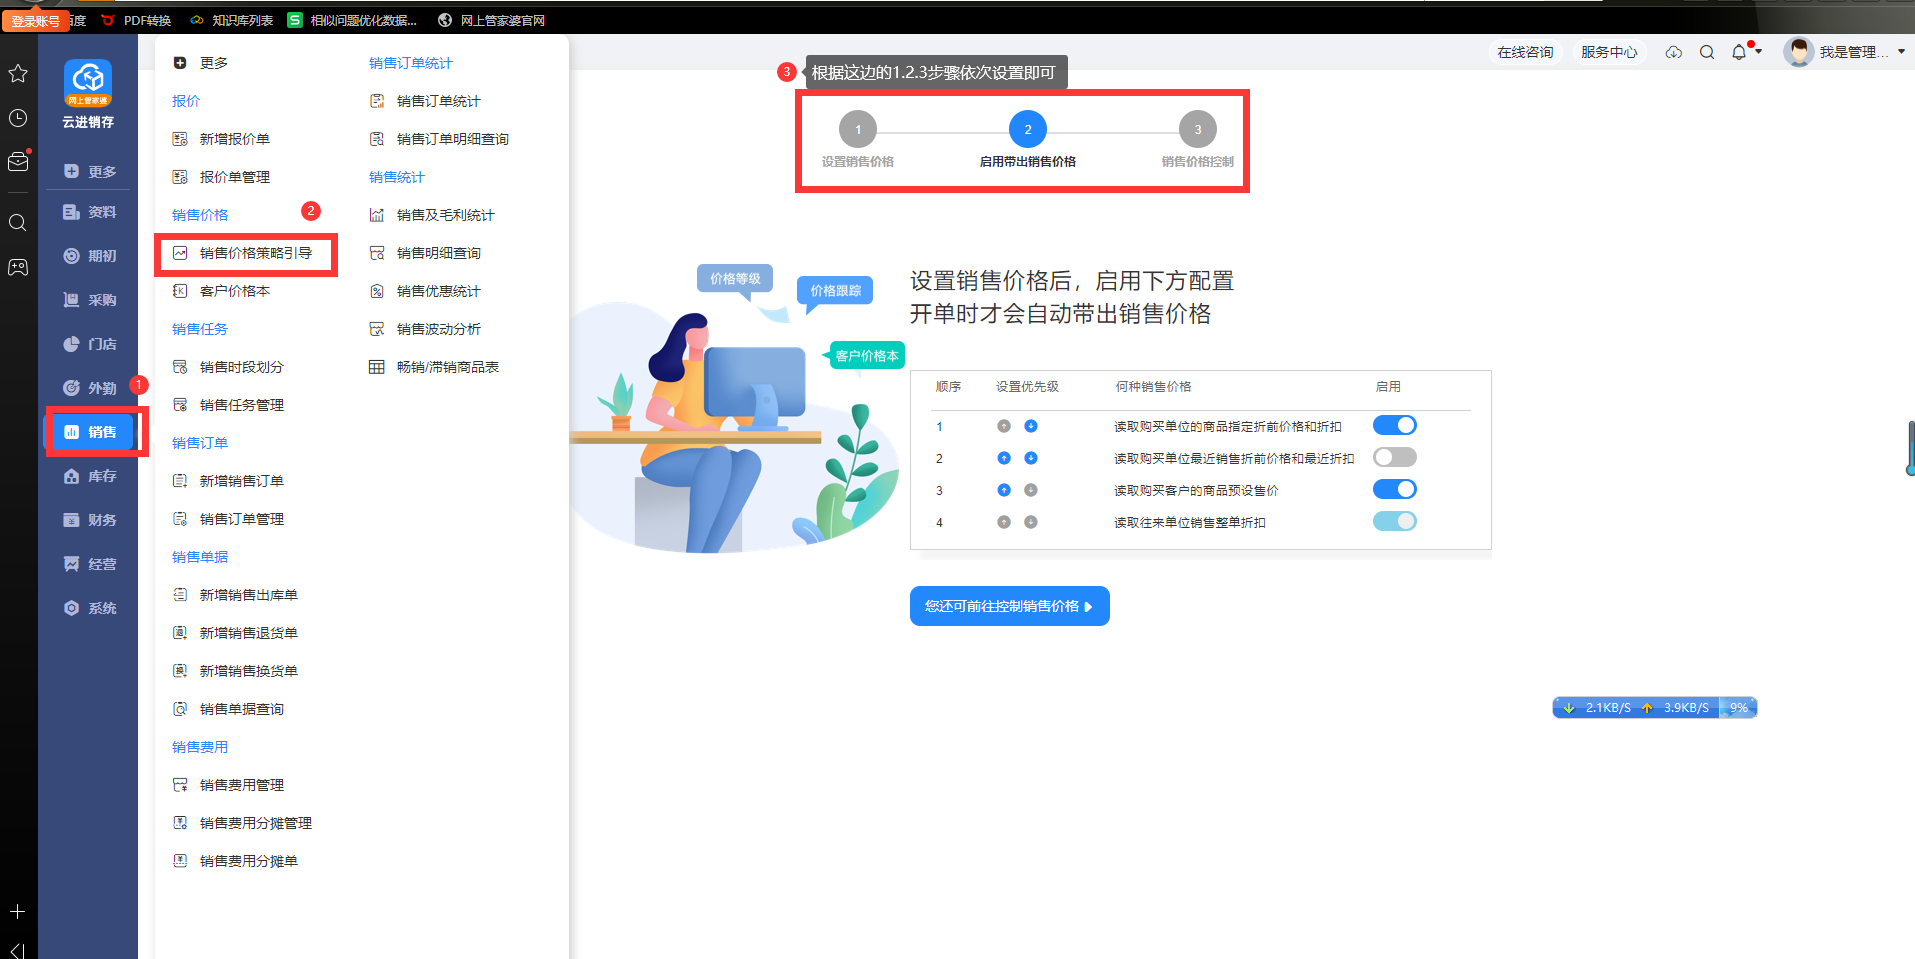
Task: Collapse the left rail with arrow
Action: point(18,949)
